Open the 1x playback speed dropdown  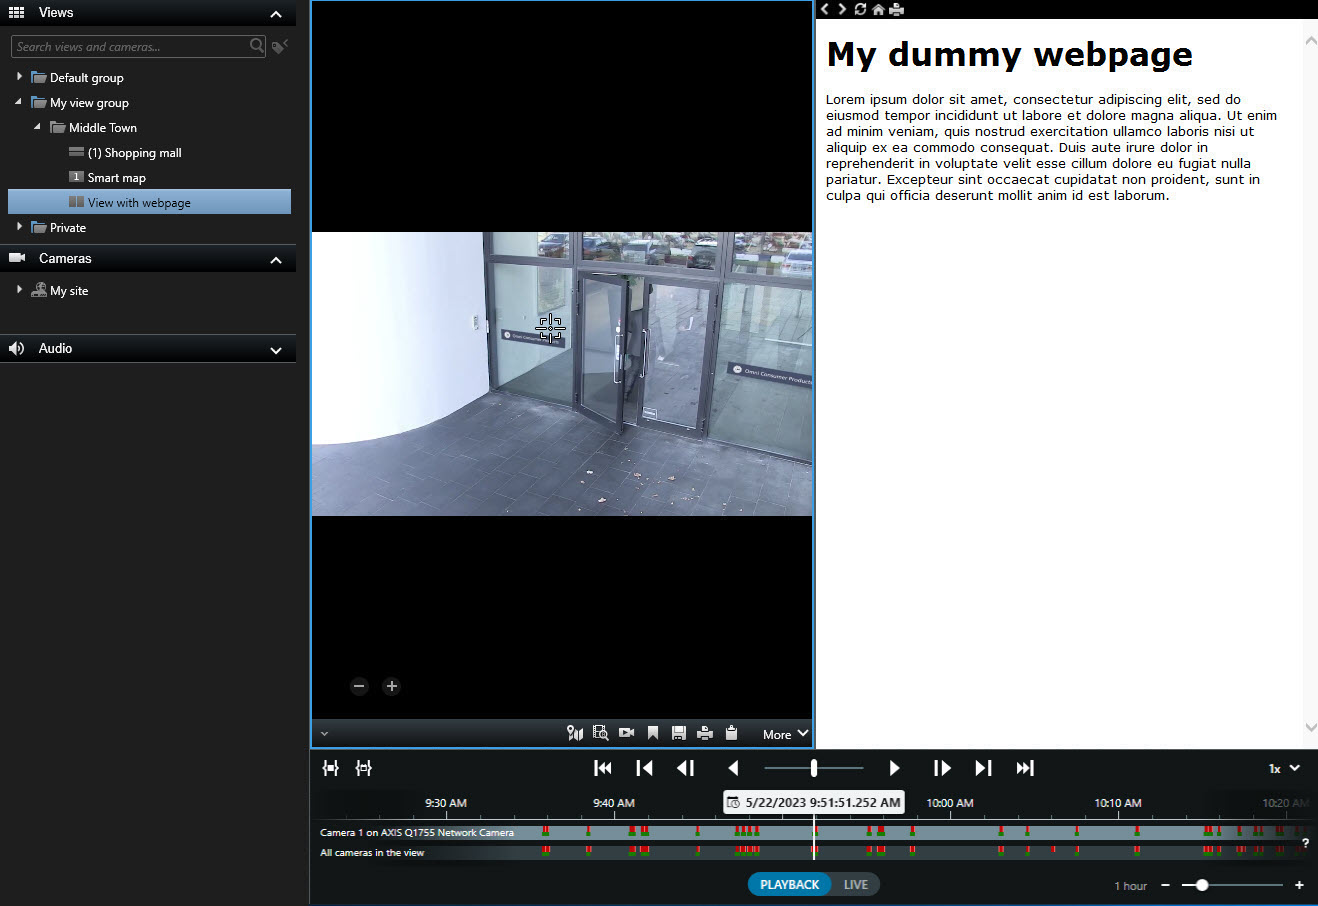click(1284, 768)
